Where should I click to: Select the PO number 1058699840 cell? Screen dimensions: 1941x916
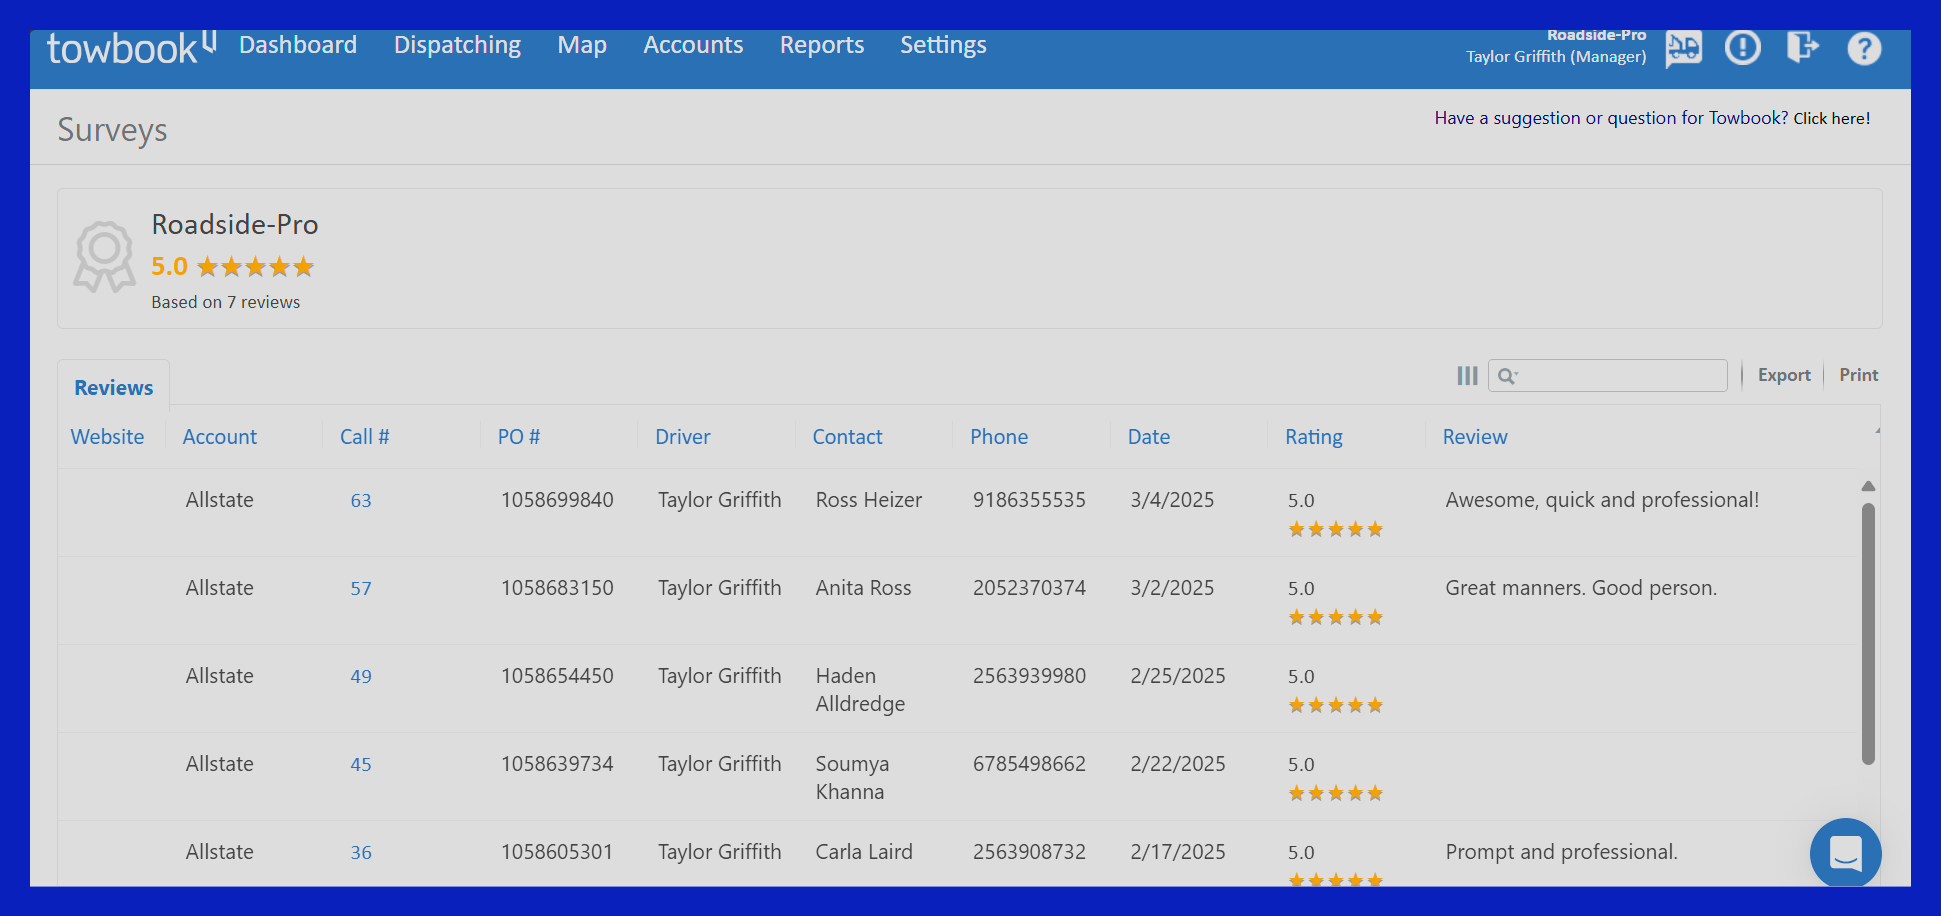[x=557, y=500]
